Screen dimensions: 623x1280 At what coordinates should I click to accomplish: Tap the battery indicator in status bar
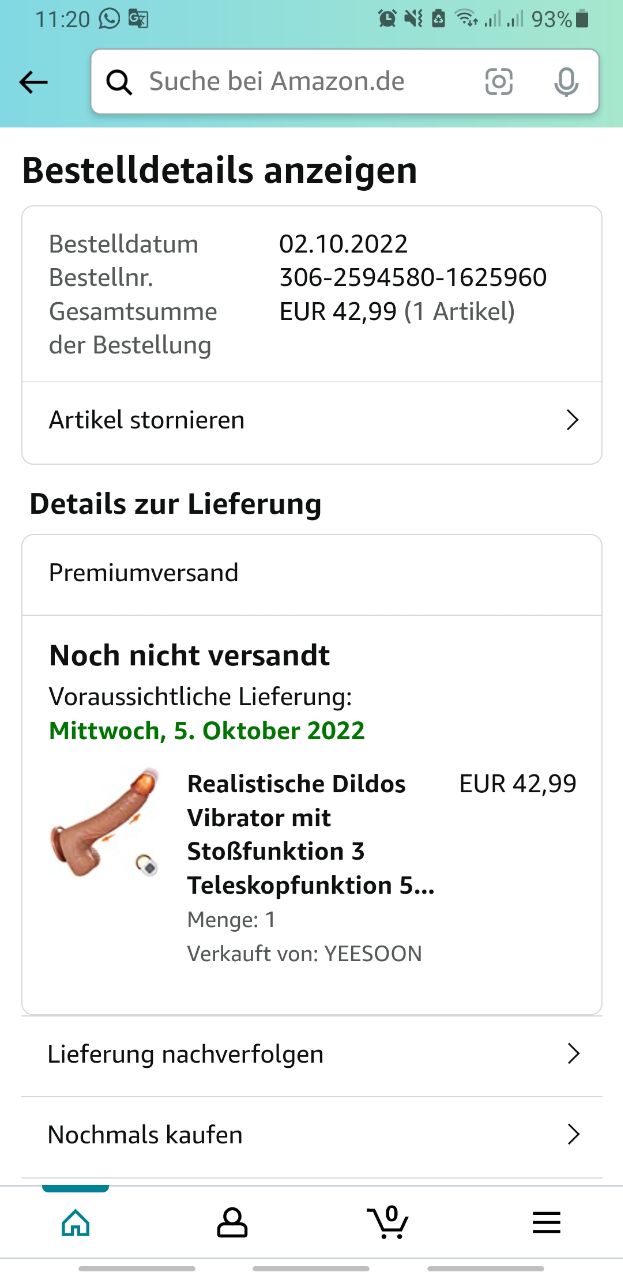[582, 19]
